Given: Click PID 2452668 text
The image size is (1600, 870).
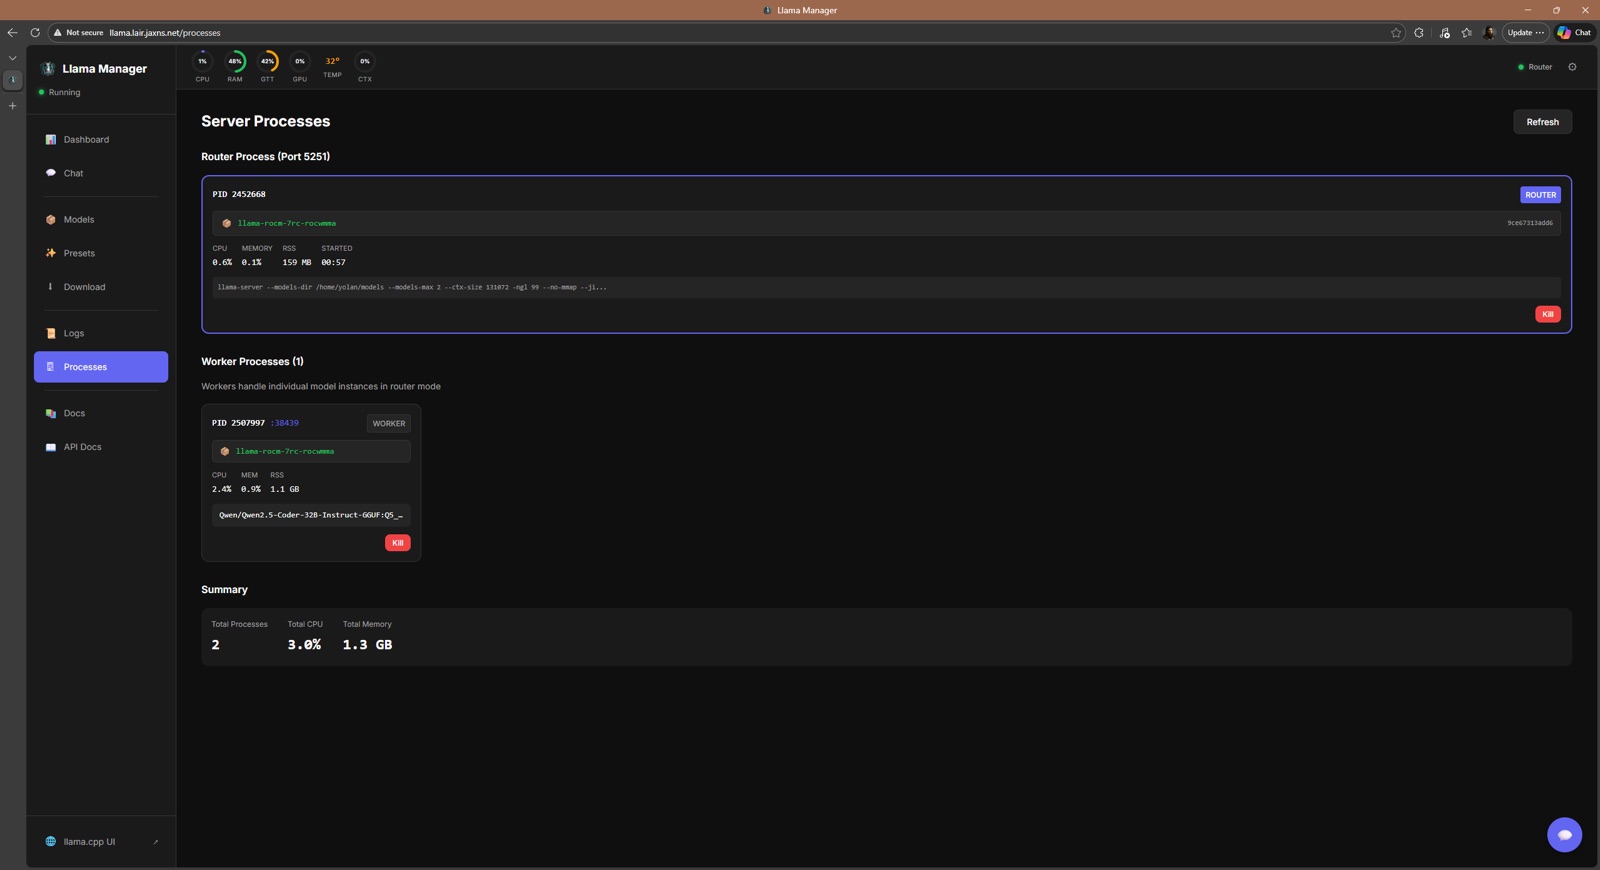Looking at the screenshot, I should point(239,194).
